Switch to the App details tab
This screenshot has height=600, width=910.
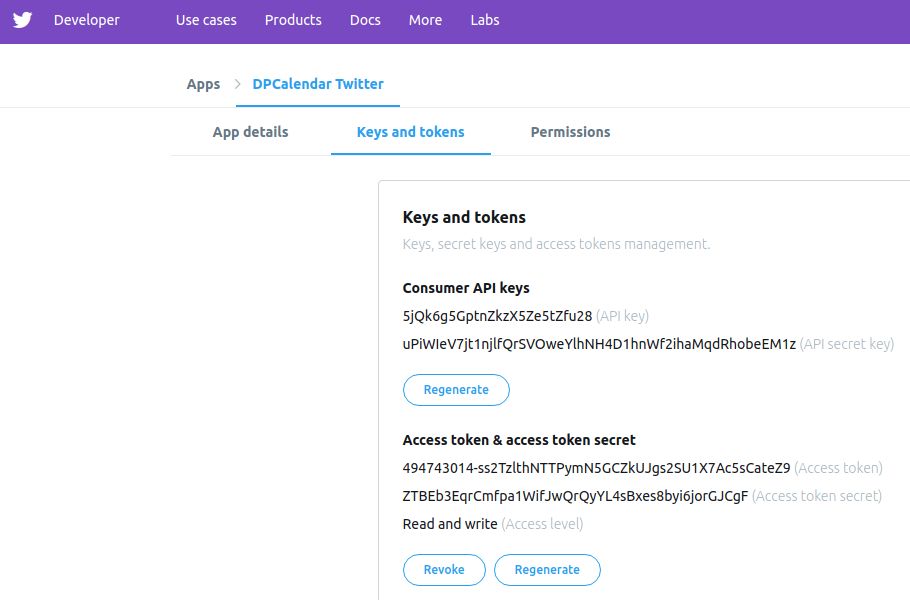coord(250,132)
